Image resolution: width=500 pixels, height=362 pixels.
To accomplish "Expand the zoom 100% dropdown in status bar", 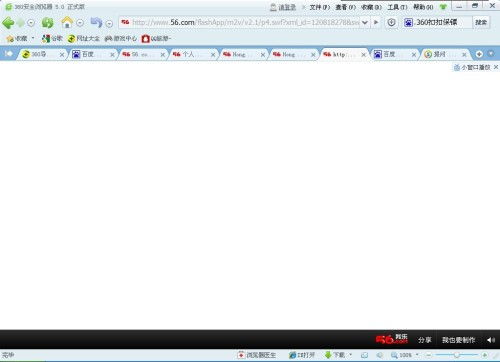I will (x=417, y=355).
